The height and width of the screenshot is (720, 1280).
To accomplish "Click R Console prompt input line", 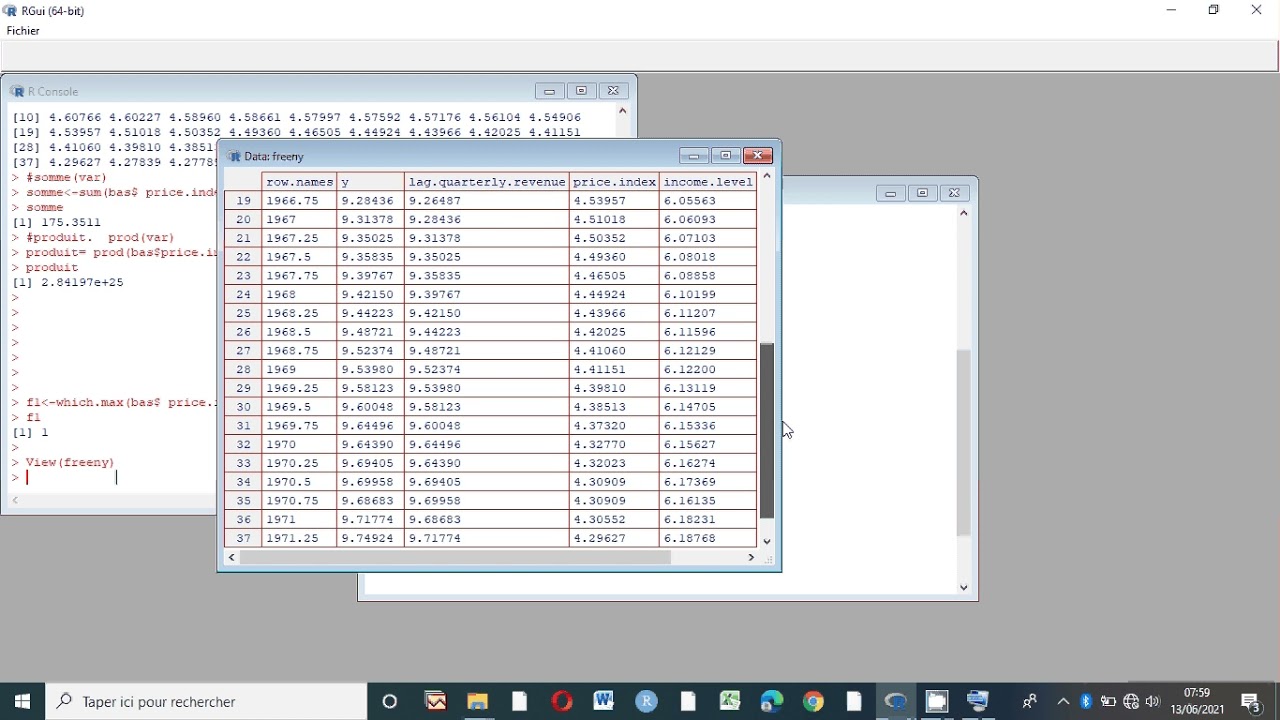I will pos(113,478).
